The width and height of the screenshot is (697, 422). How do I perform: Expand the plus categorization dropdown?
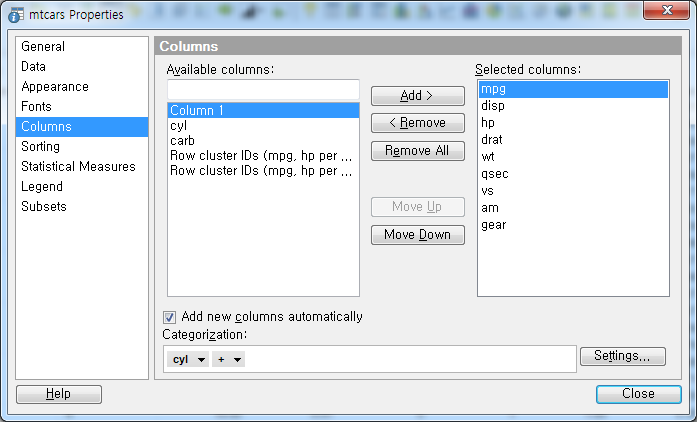click(228, 359)
